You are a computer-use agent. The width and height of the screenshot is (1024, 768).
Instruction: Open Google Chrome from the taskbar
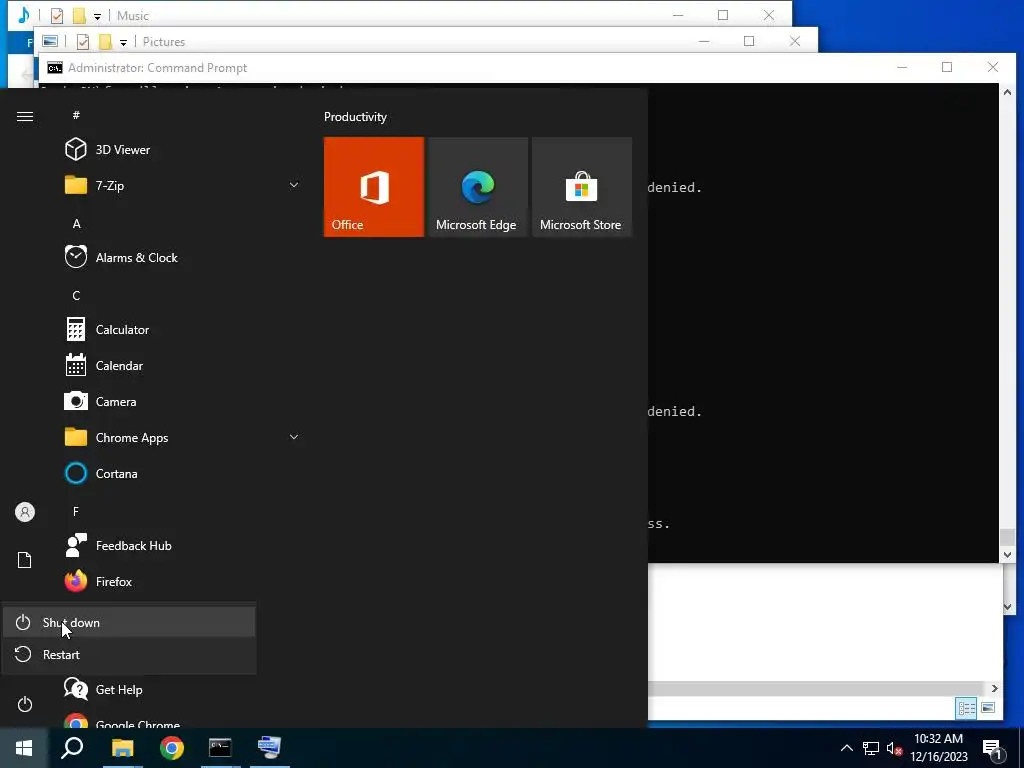pyautogui.click(x=172, y=748)
